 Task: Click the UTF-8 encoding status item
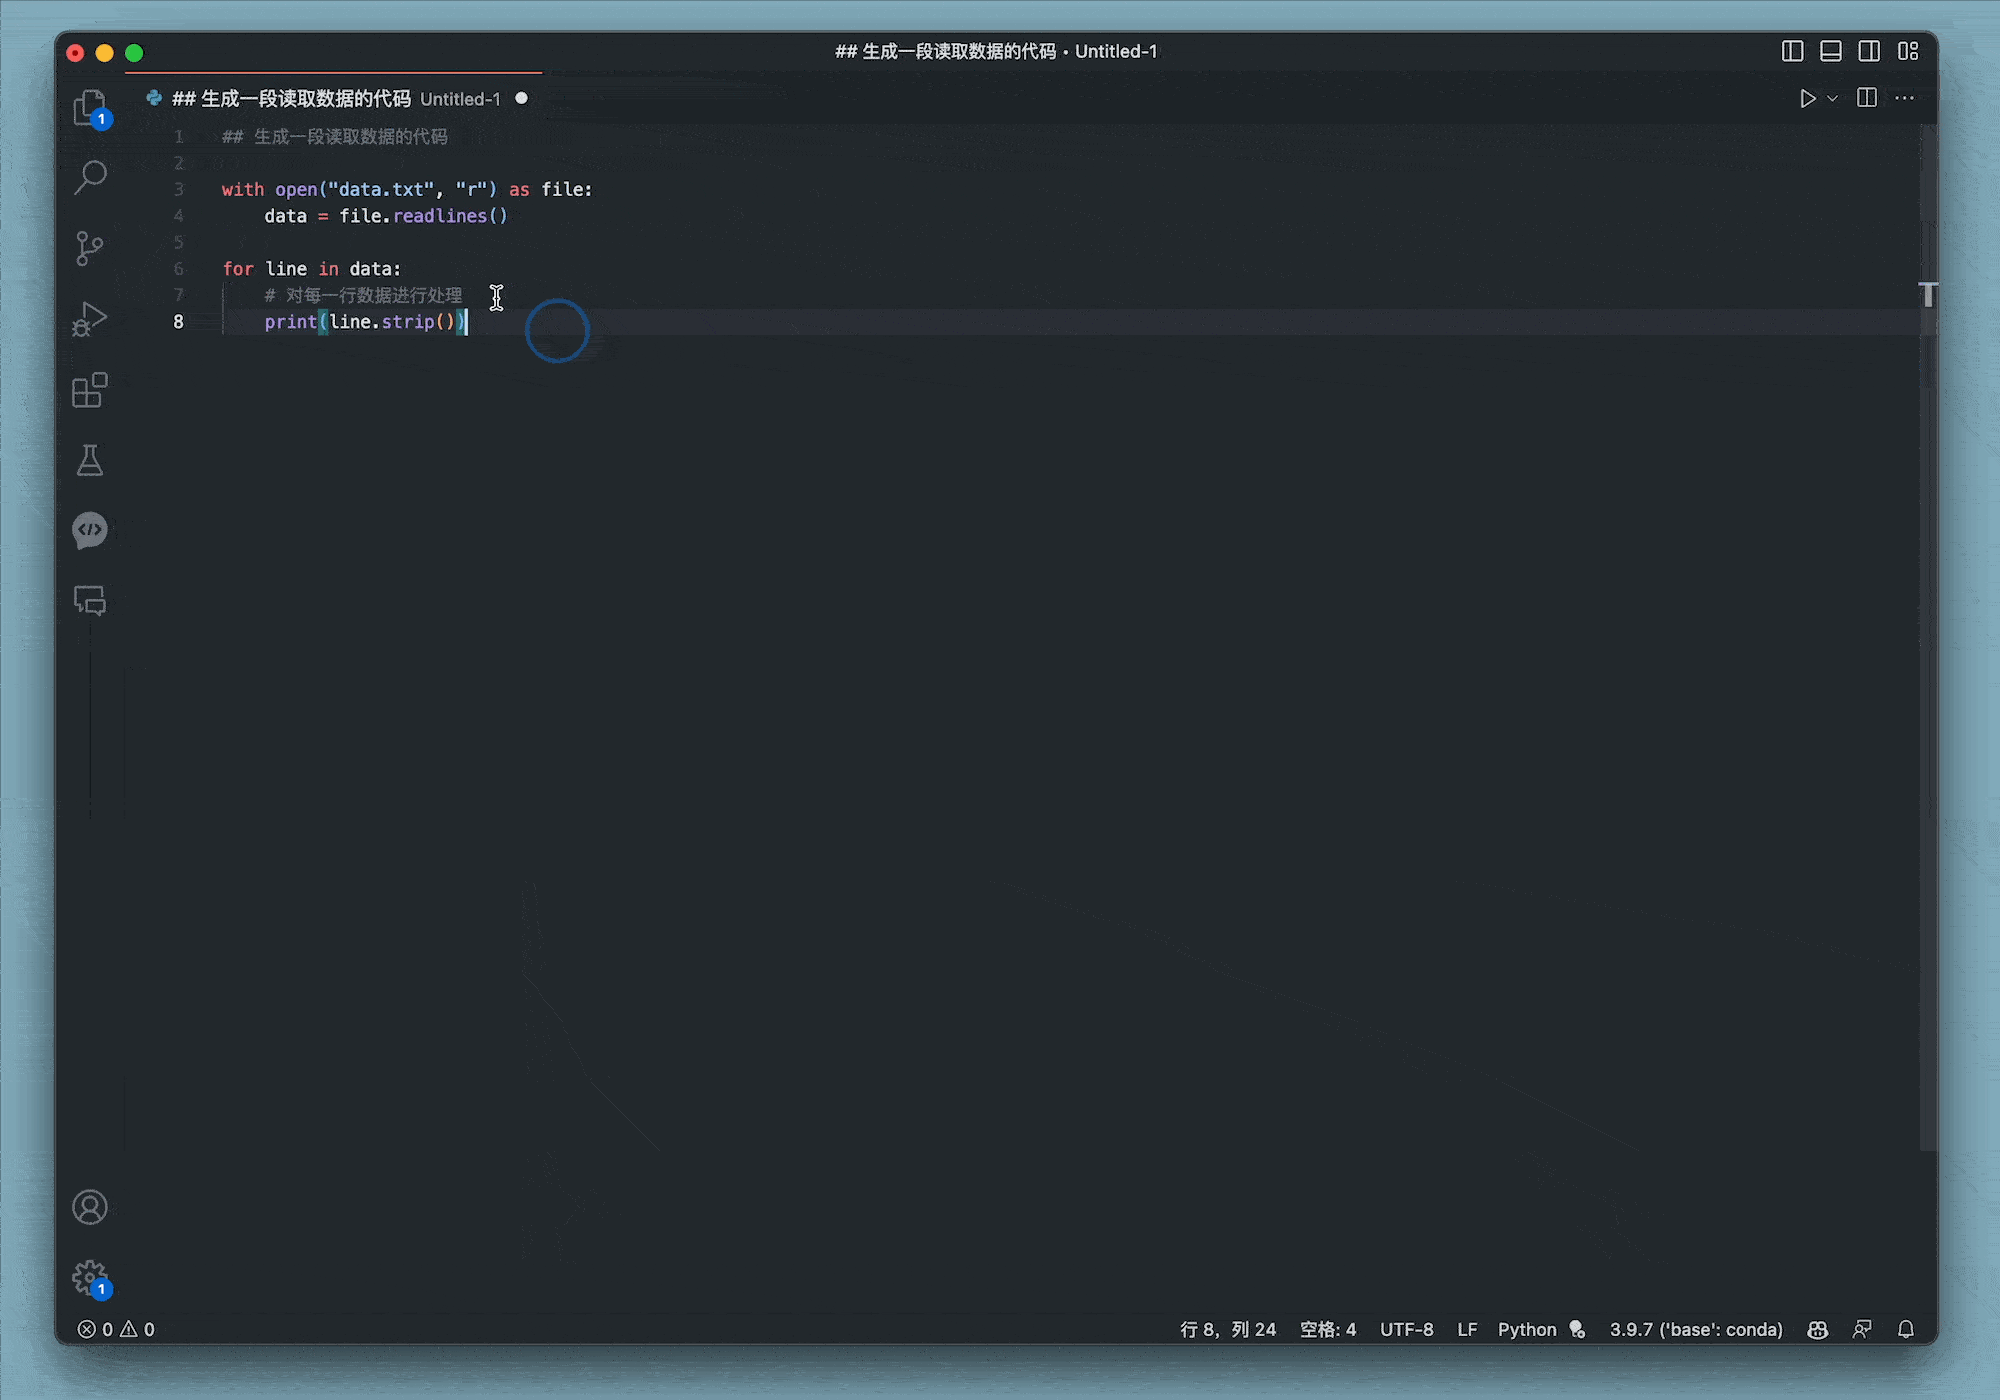click(x=1406, y=1329)
